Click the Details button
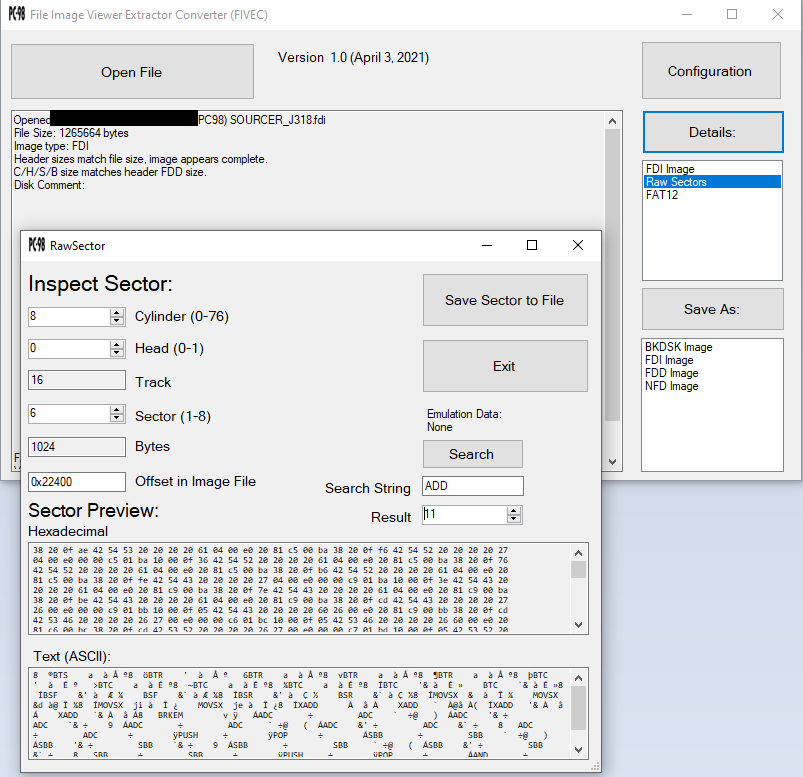 tap(713, 132)
